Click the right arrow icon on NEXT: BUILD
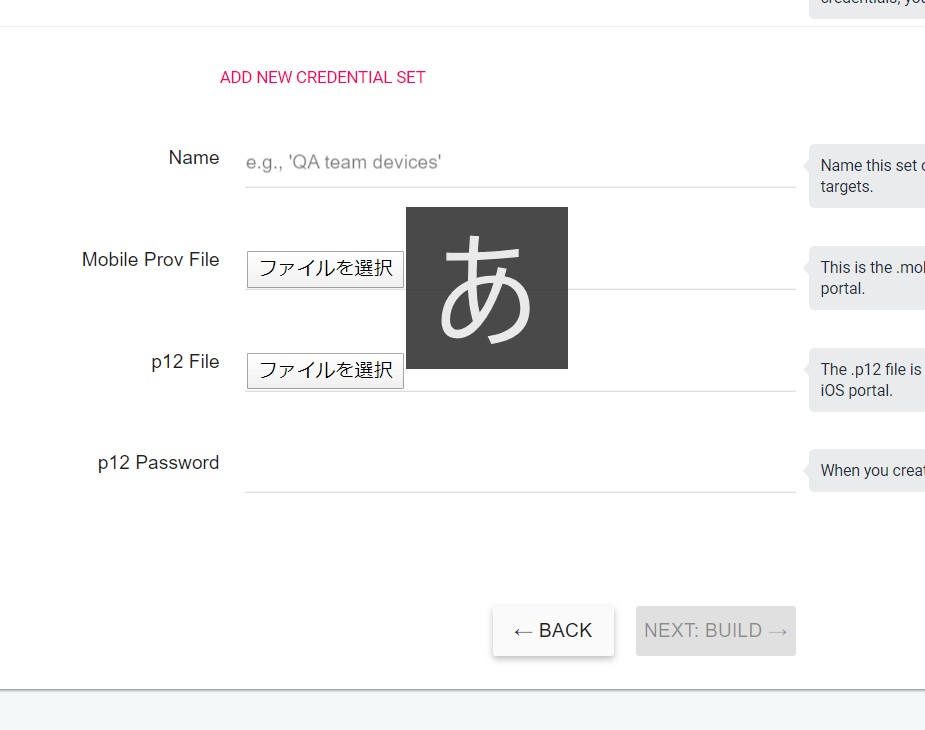Screen dimensions: 925x730 click(778, 632)
